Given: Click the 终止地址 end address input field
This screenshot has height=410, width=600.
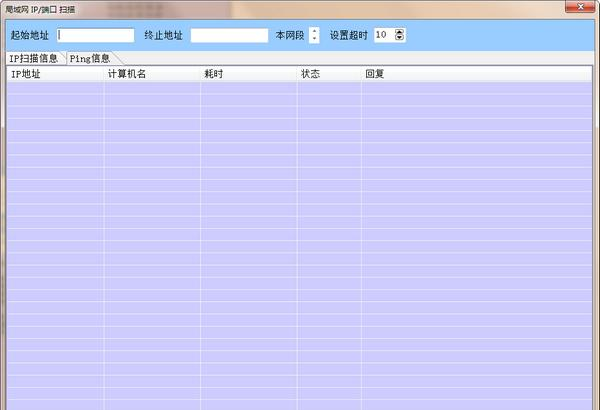Looking at the screenshot, I should [x=229, y=35].
